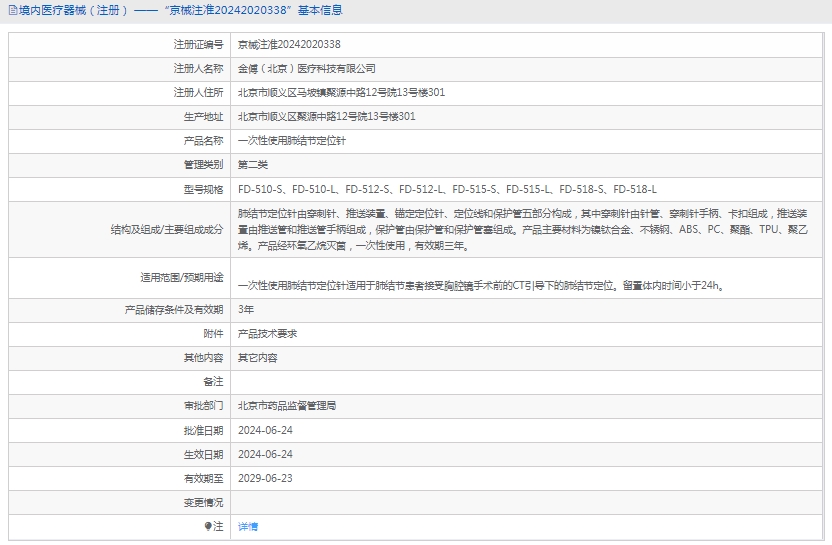Click approving department 北京市药品监督管理局

287,406
